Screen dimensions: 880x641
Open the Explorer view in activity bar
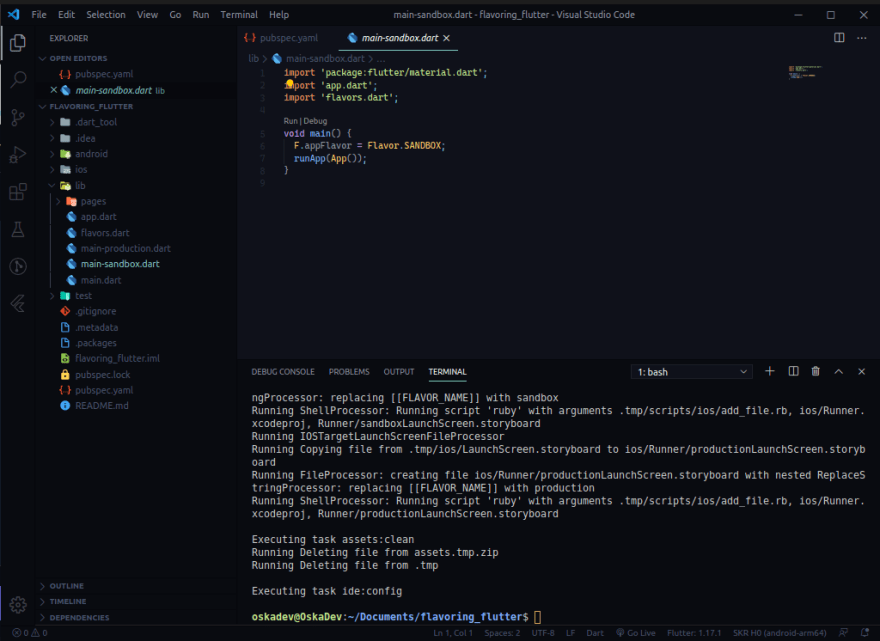click(17, 43)
